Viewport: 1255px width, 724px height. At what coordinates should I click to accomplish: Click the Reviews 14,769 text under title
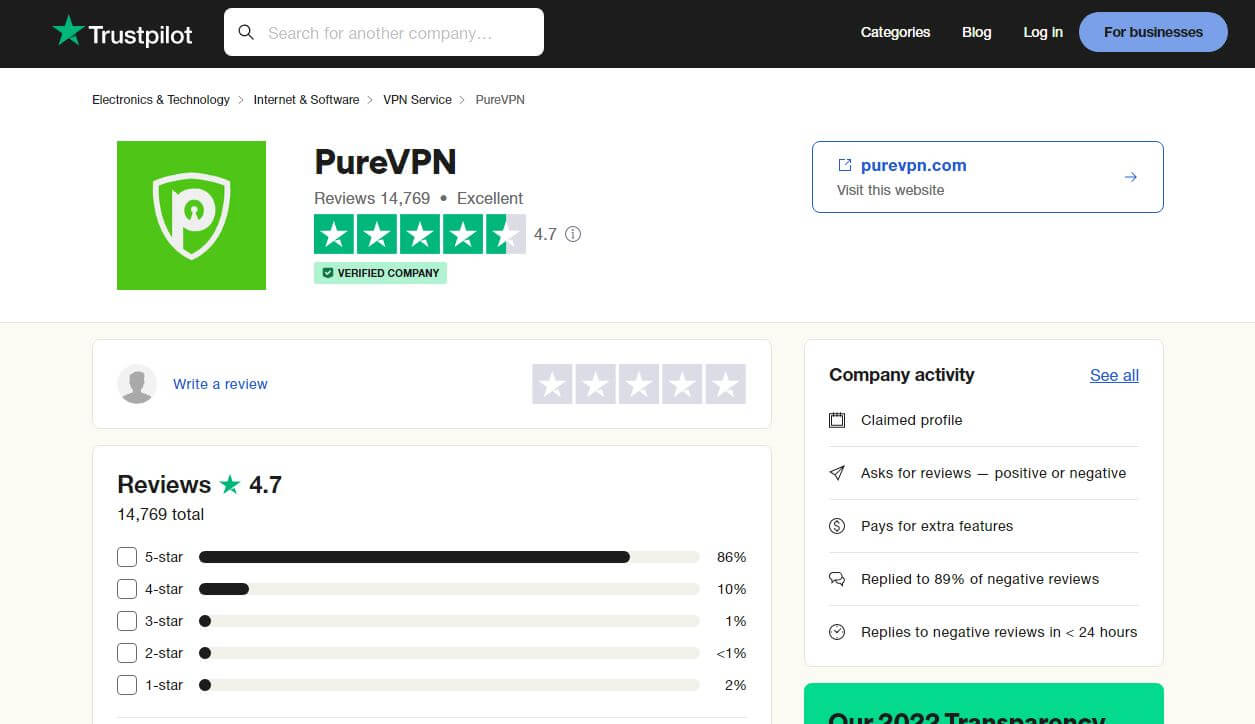[372, 198]
